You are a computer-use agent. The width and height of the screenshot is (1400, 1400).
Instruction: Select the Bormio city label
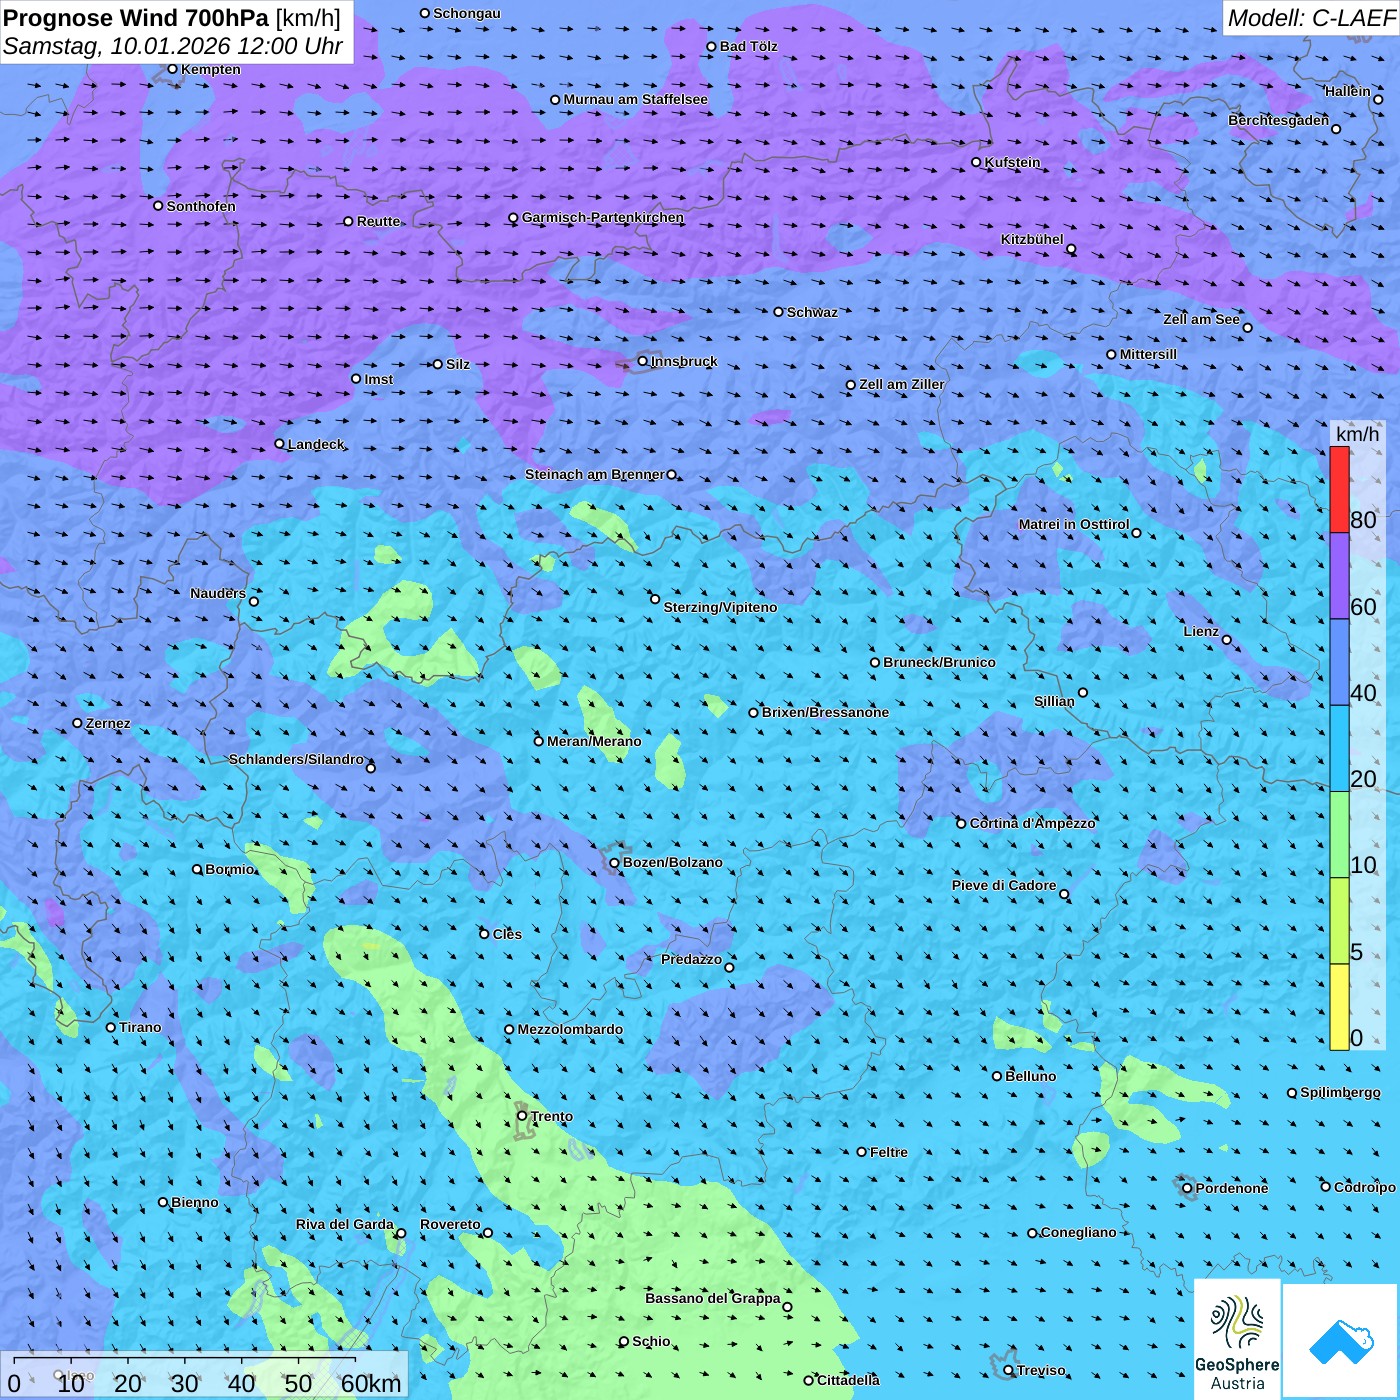point(229,869)
